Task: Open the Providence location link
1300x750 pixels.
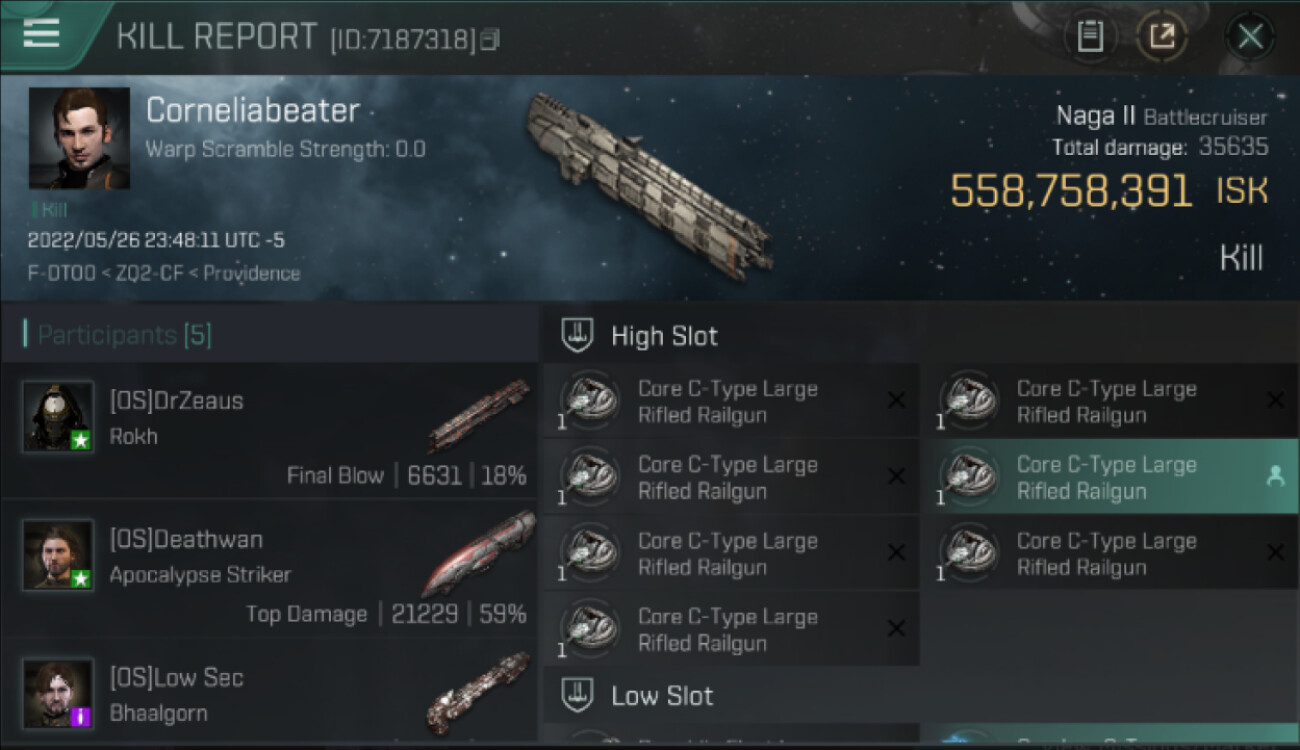Action: pos(252,273)
